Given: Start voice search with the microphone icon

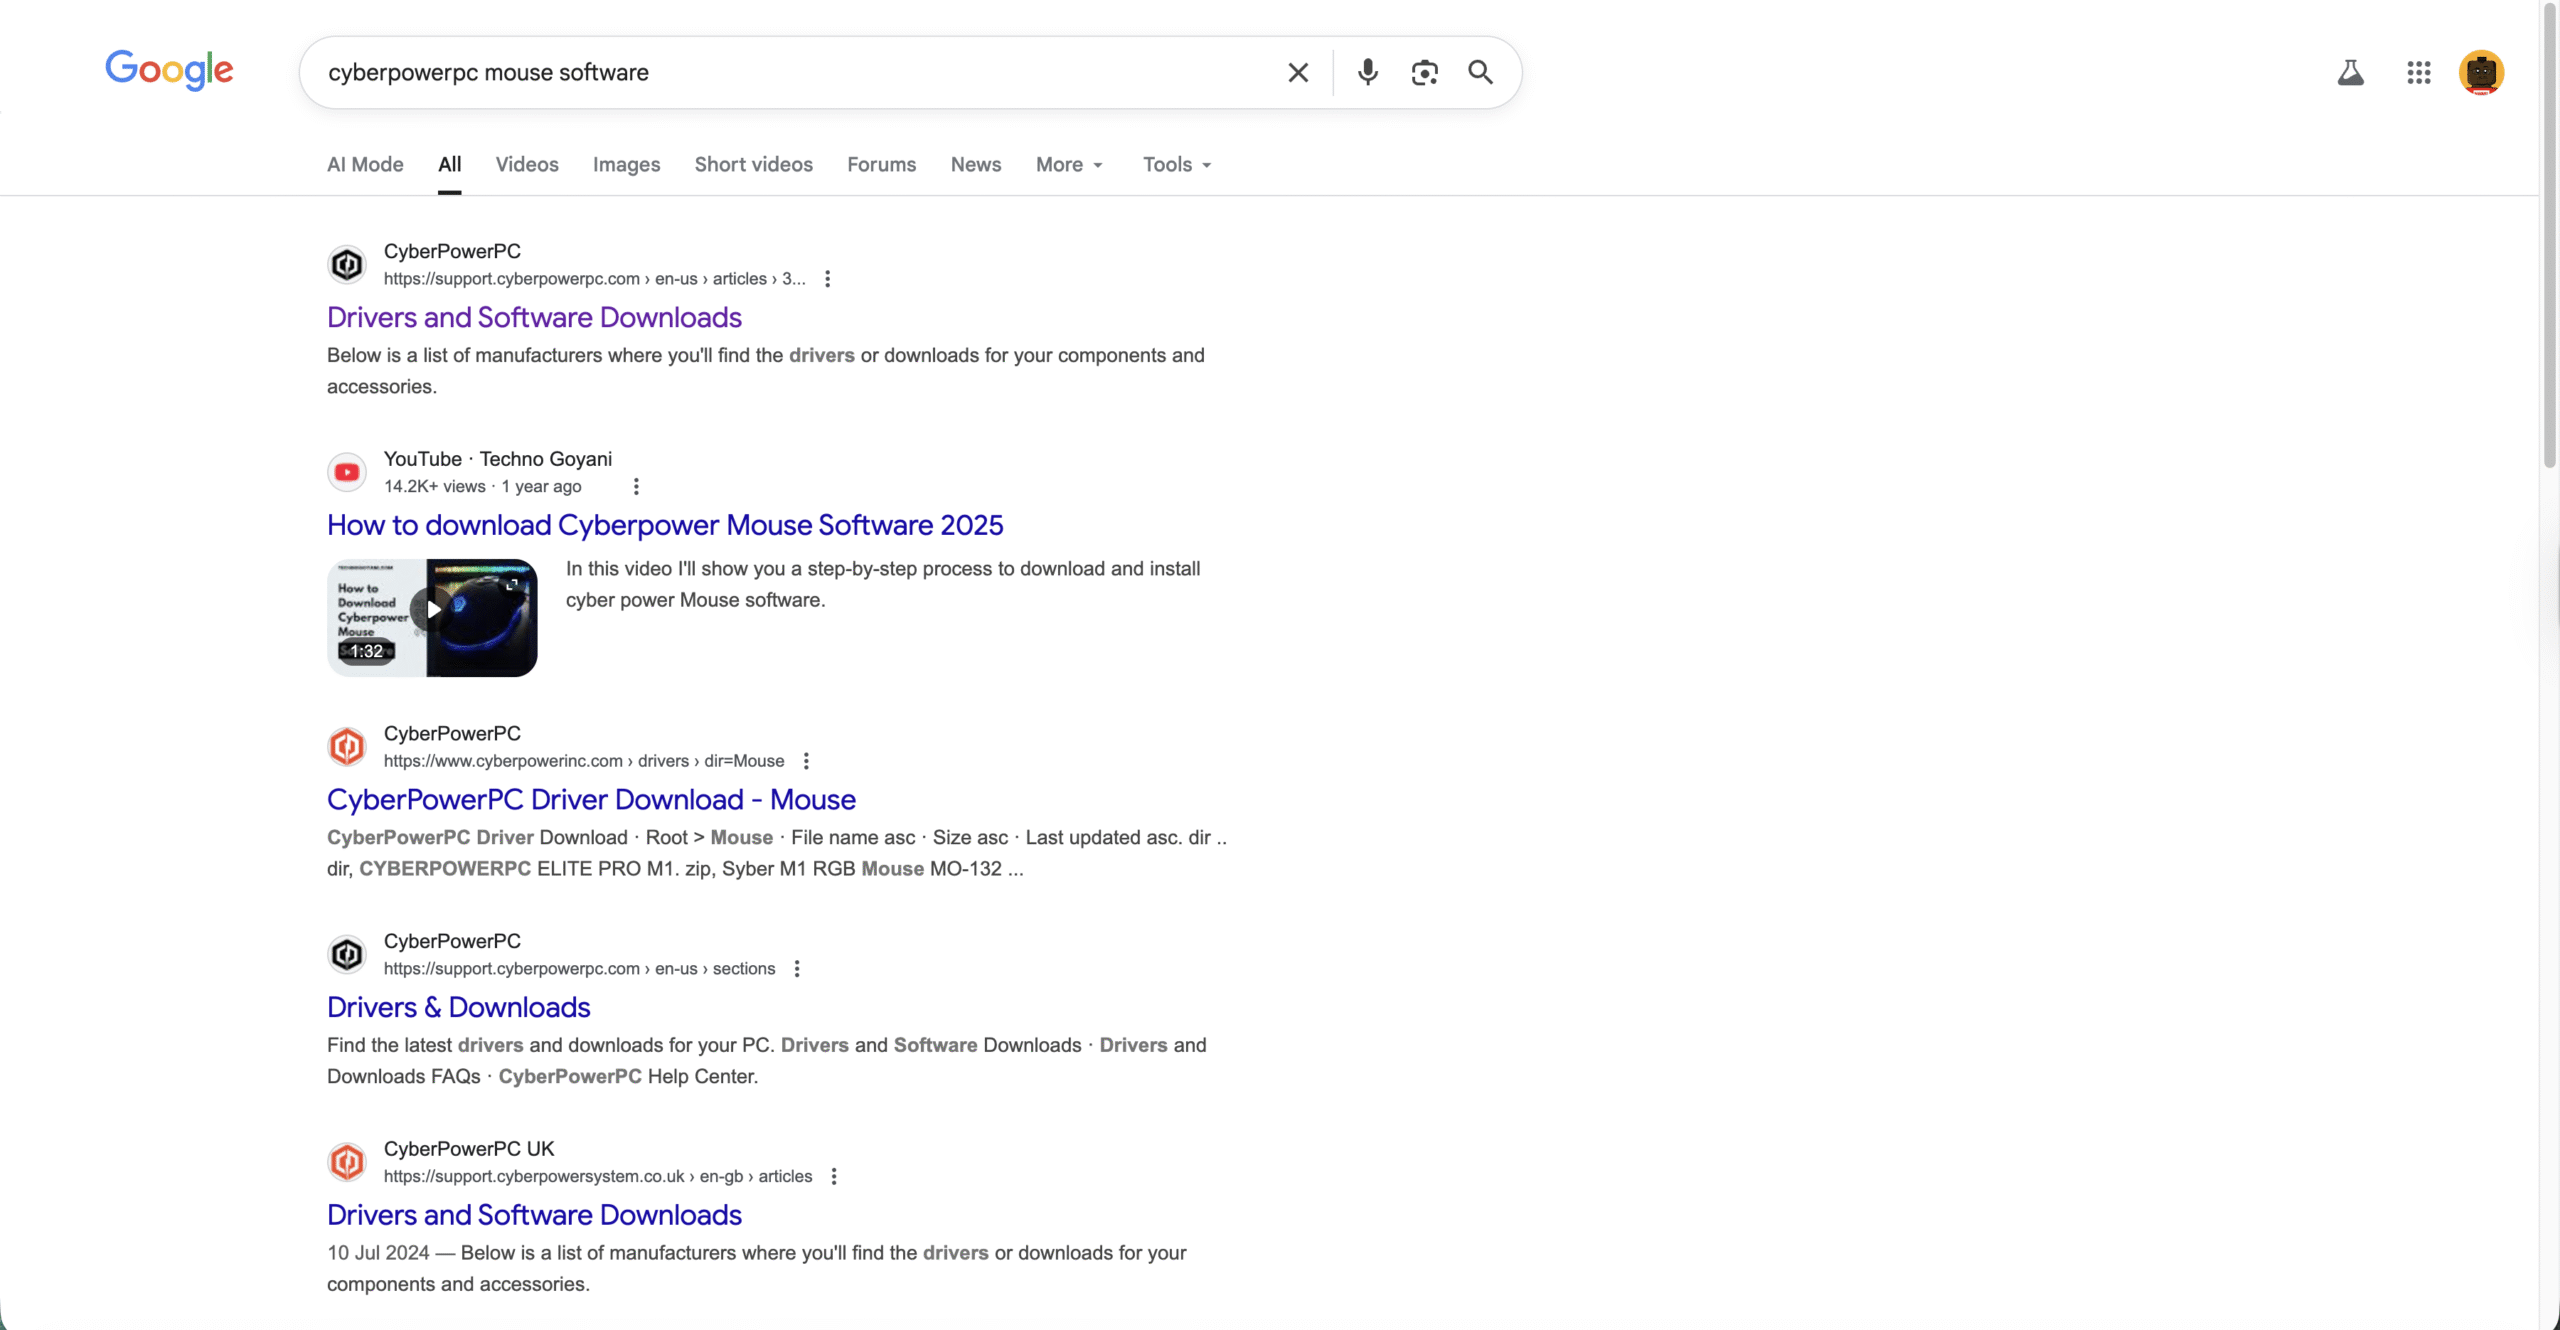Looking at the screenshot, I should [1367, 72].
